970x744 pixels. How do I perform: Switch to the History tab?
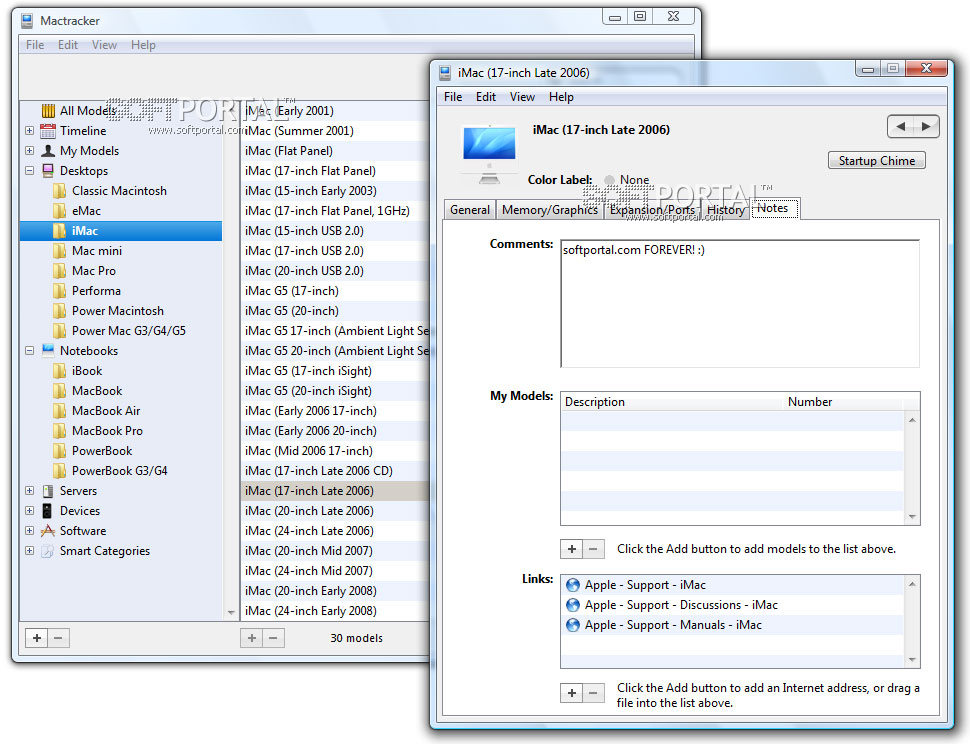point(726,210)
